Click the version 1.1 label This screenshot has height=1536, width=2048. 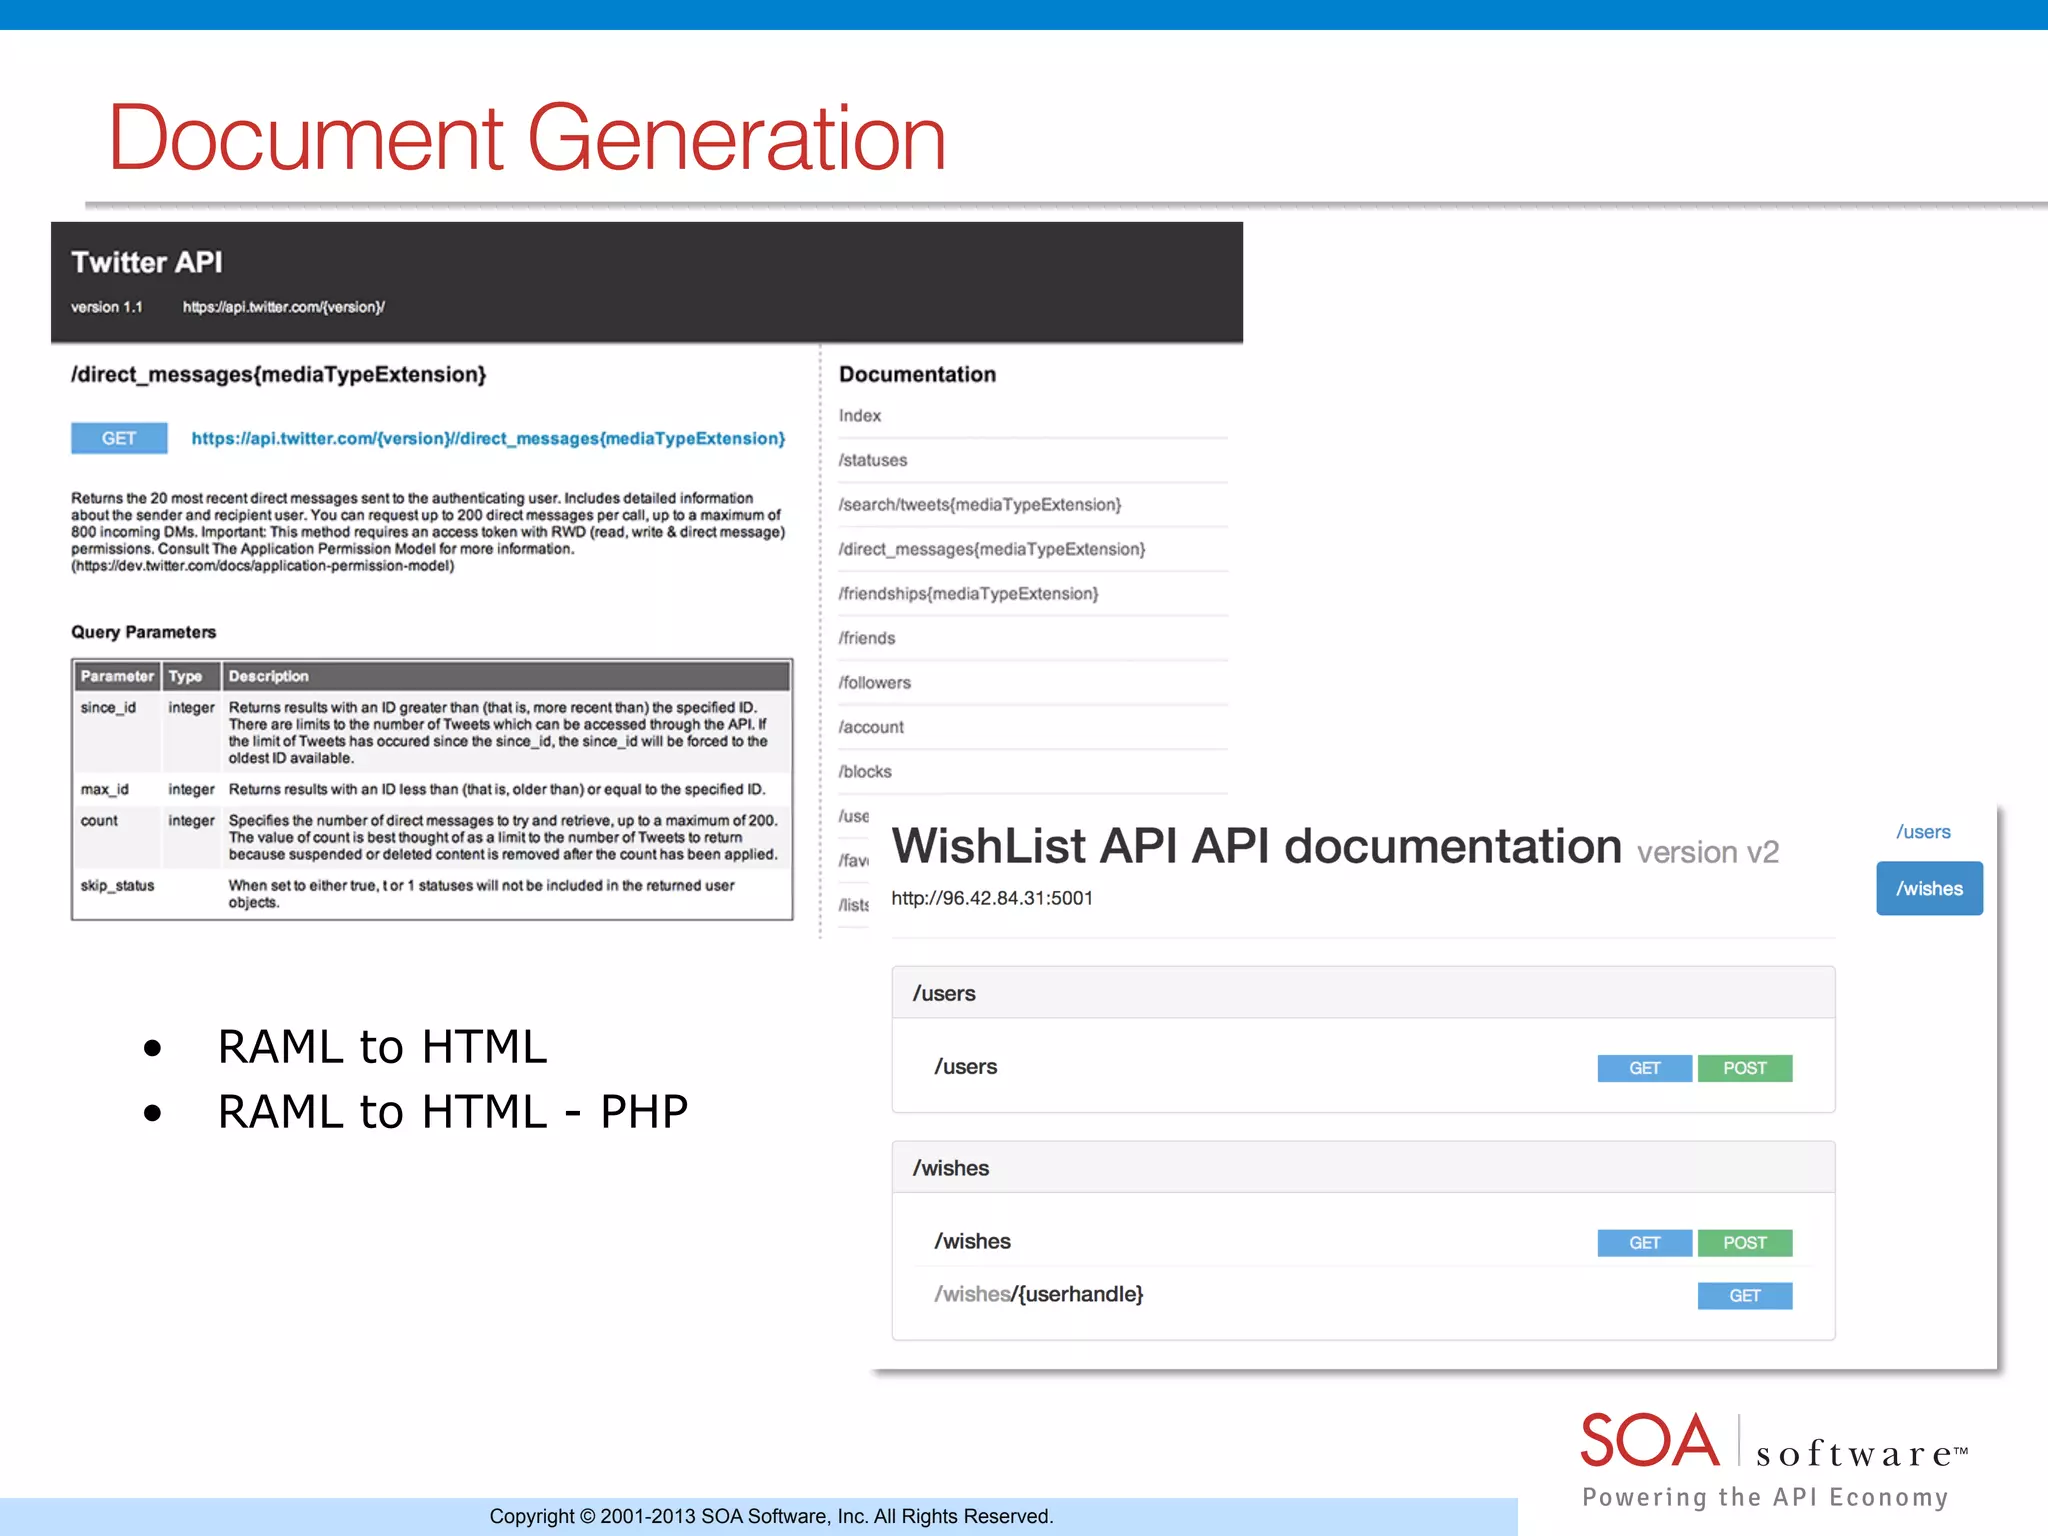coord(106,307)
